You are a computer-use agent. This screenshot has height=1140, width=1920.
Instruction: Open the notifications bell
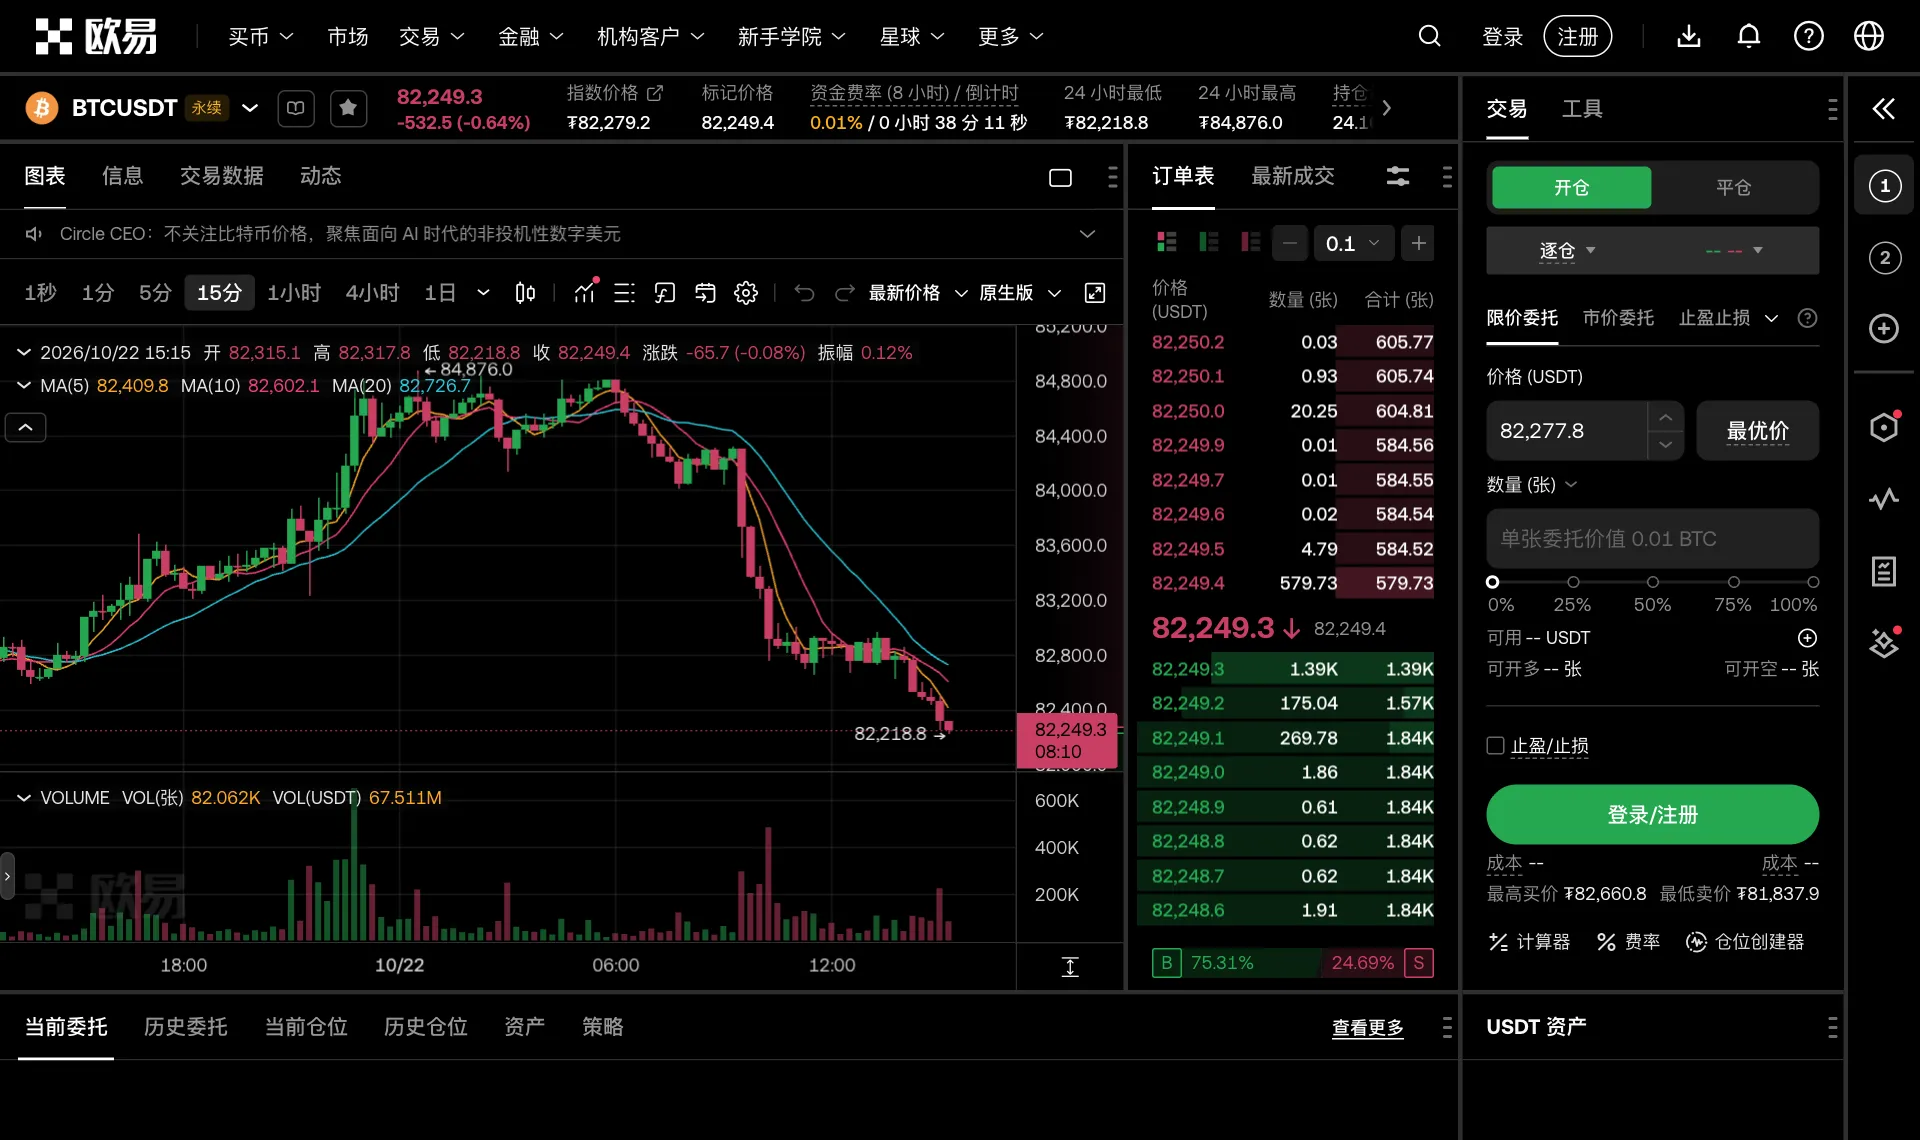(x=1748, y=37)
